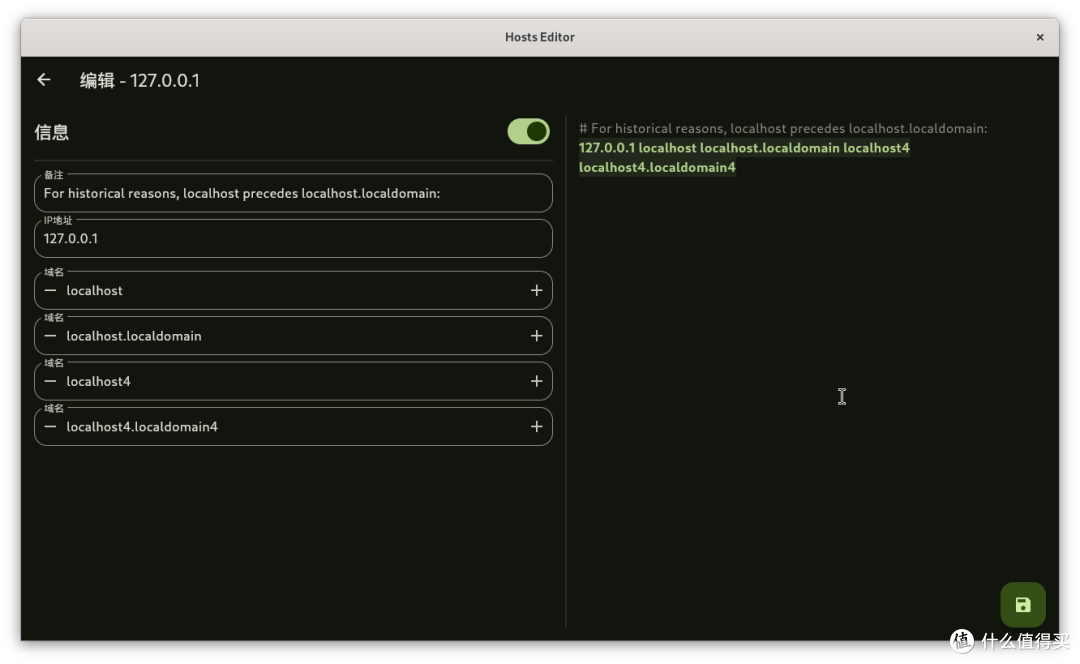This screenshot has height=664, width=1080.
Task: Add domain after localhost with plus icon
Action: coord(537,291)
